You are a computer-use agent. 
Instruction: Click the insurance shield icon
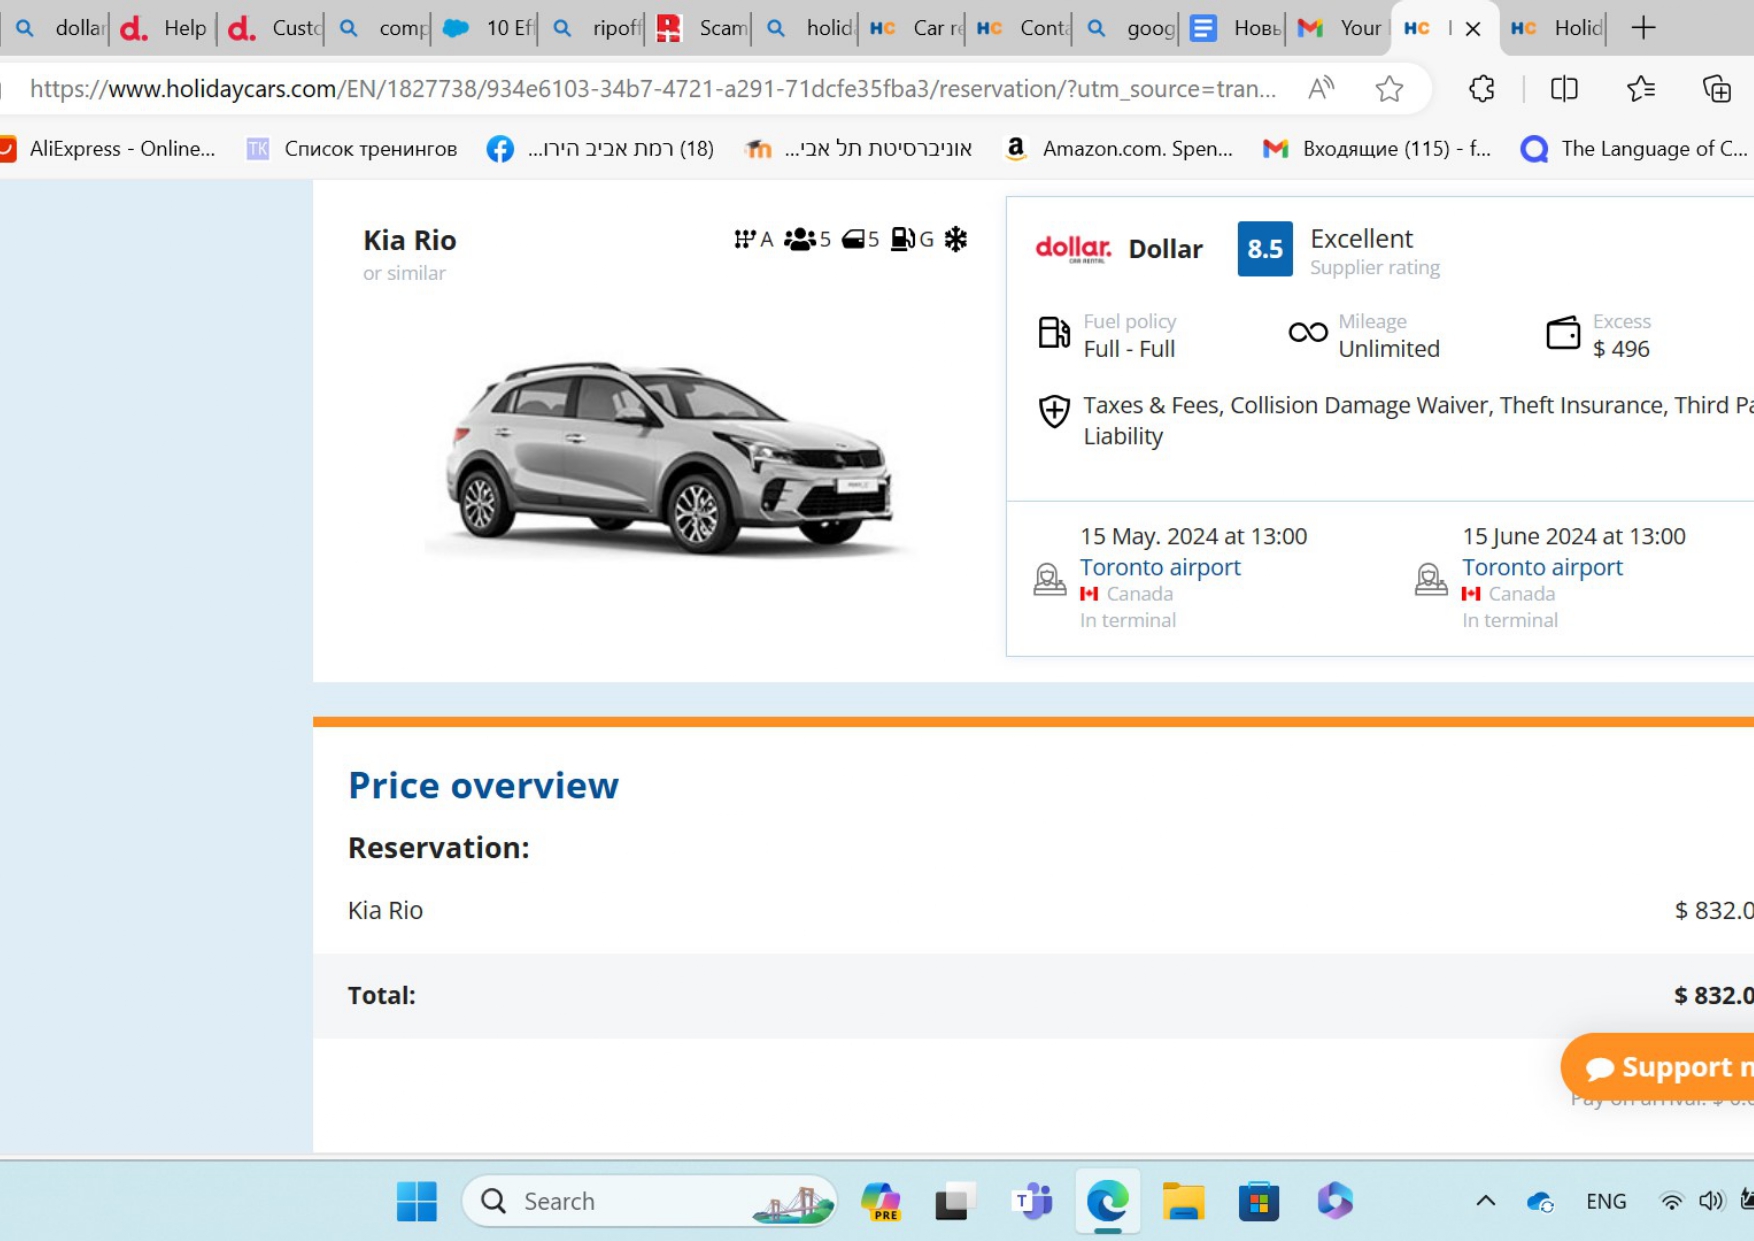(1054, 410)
